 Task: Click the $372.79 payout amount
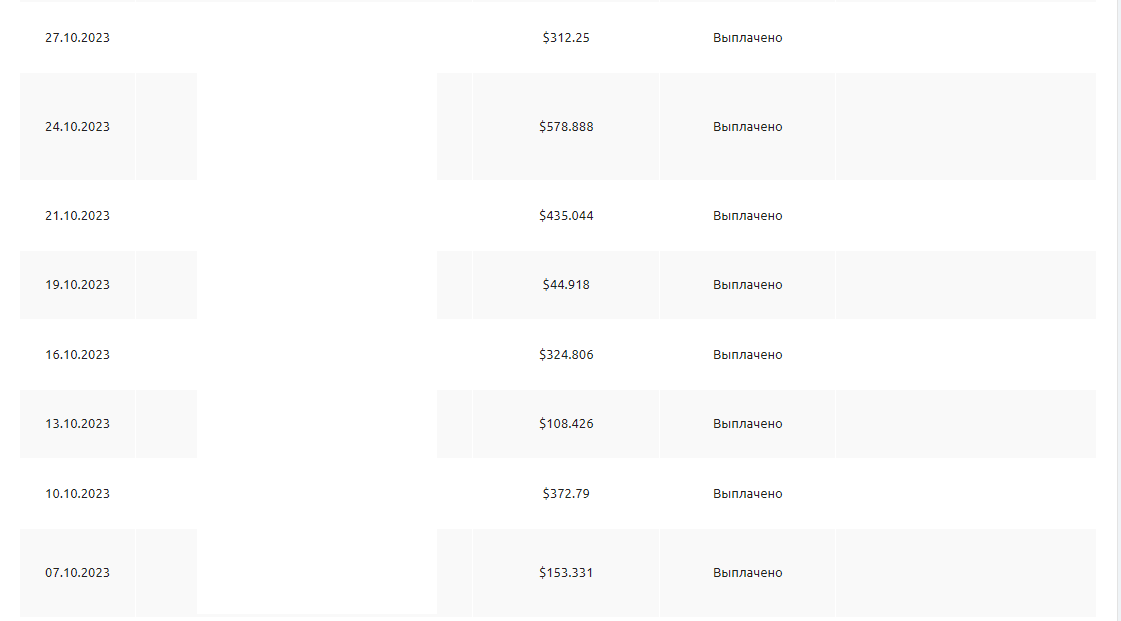point(566,494)
